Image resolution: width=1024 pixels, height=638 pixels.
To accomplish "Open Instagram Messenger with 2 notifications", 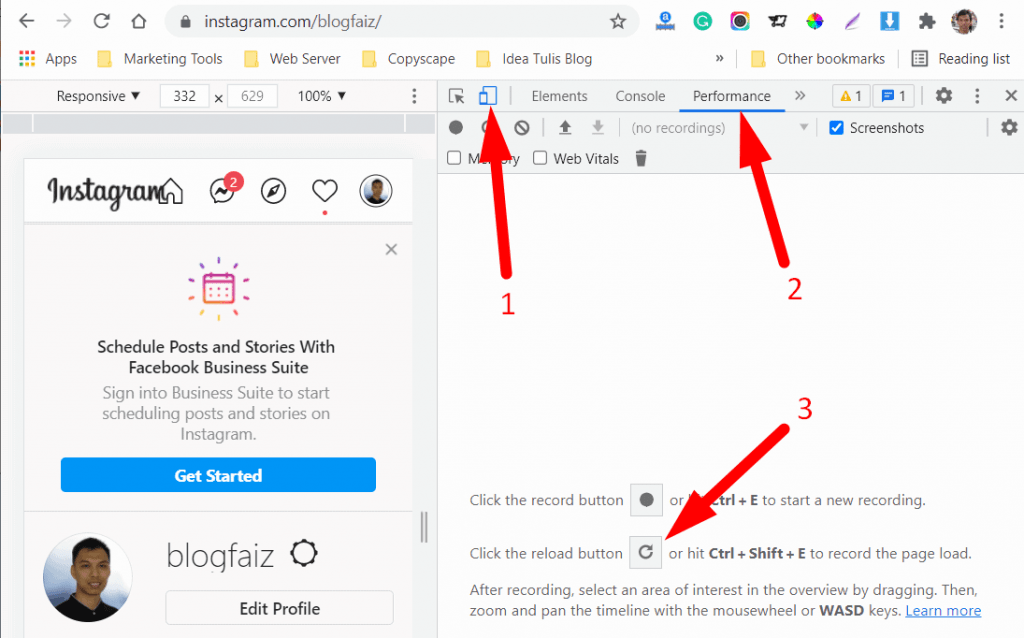I will click(223, 191).
